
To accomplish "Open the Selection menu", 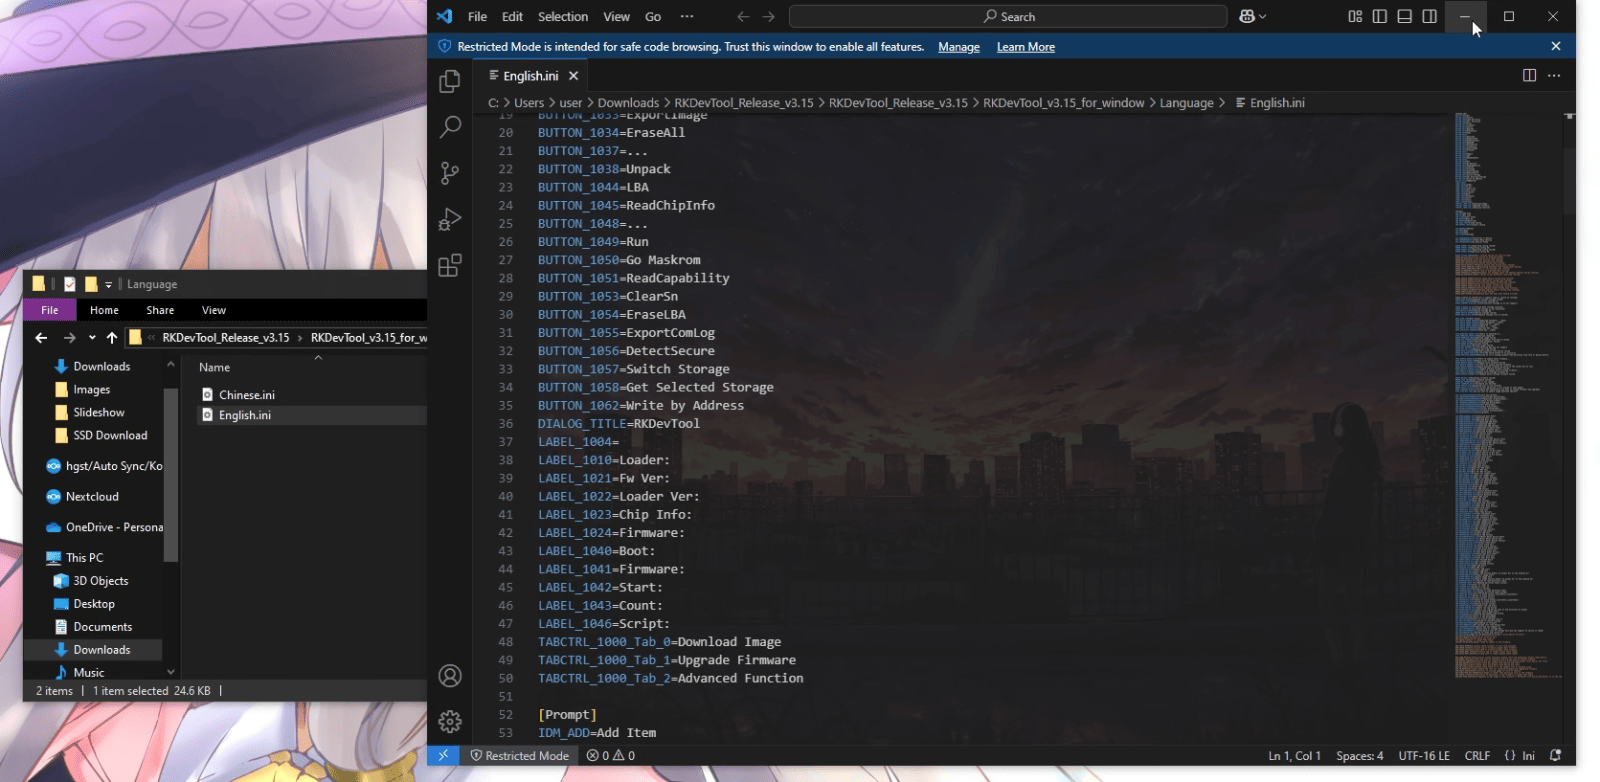I will pos(562,17).
